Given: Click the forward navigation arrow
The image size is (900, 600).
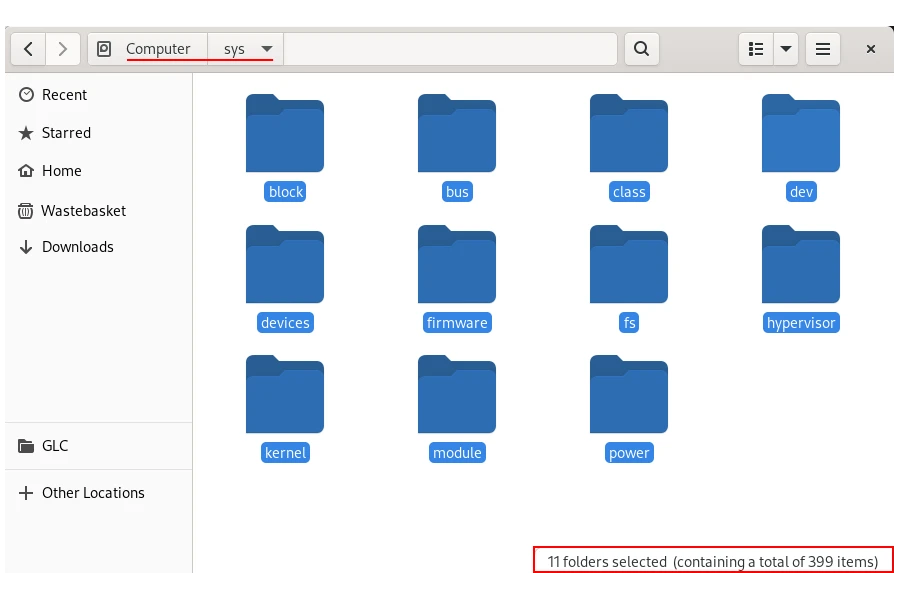Looking at the screenshot, I should point(62,48).
